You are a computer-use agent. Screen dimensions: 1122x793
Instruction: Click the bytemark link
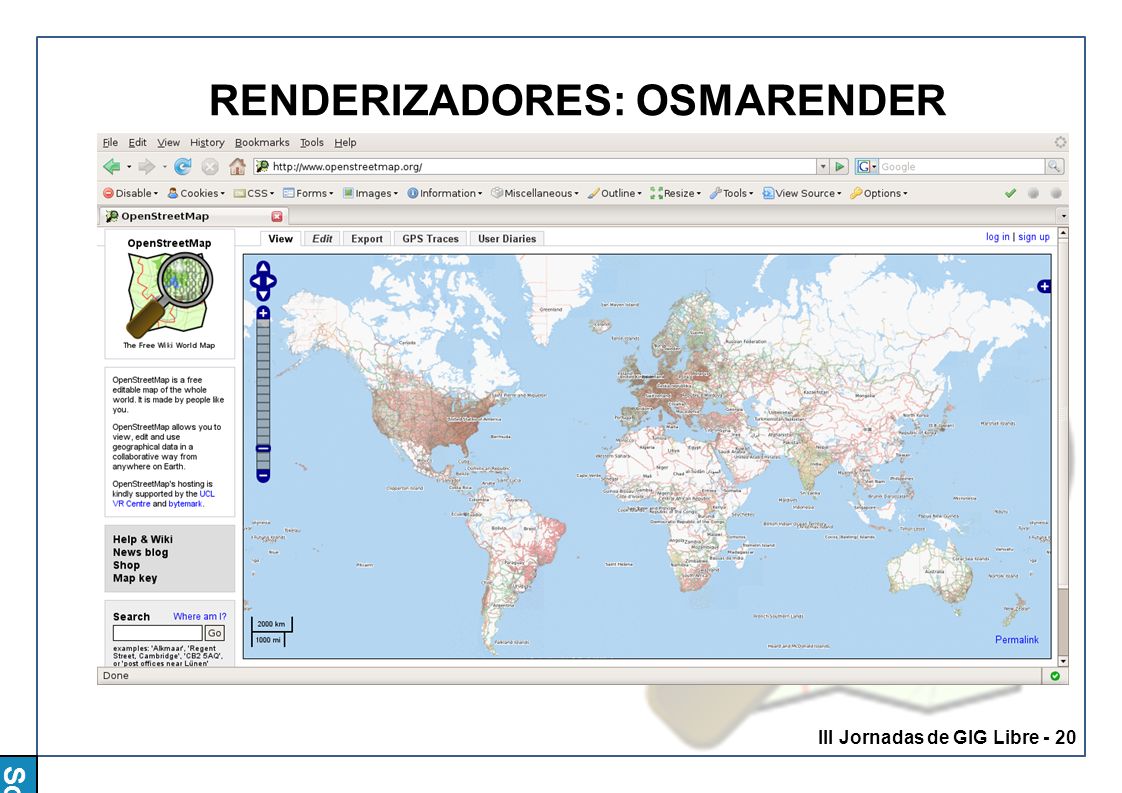185,504
